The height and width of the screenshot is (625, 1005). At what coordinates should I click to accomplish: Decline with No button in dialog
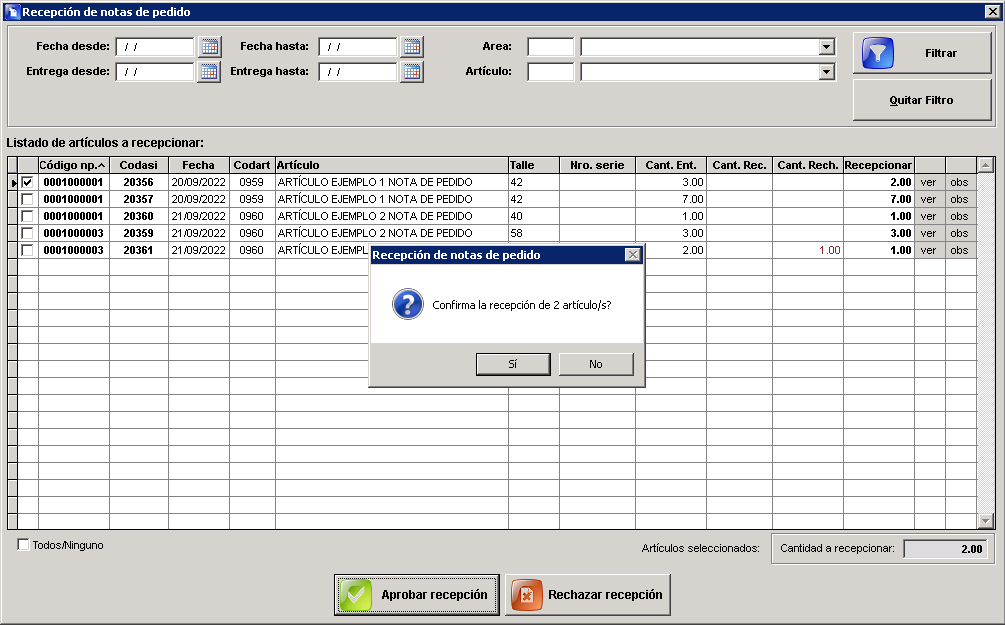pyautogui.click(x=596, y=364)
